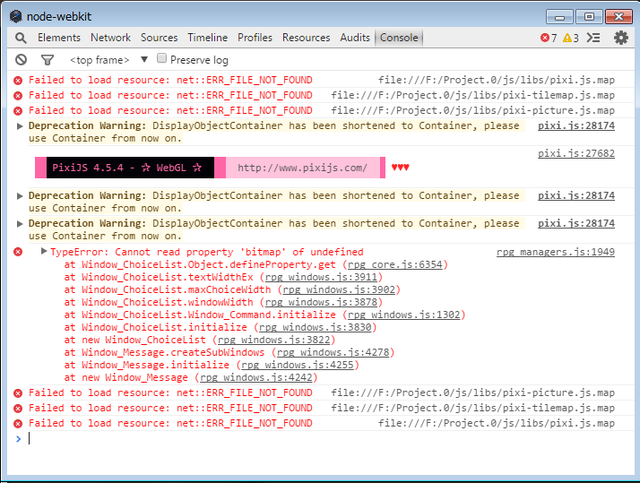This screenshot has height=483, width=640.
Task: Click first pixi-tilemap.js.map file path
Action: [473, 96]
